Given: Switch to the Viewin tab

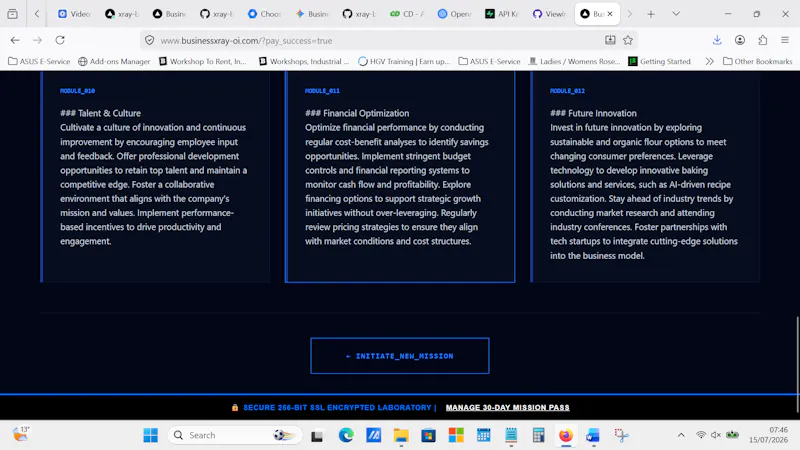Looking at the screenshot, I should coord(549,14).
